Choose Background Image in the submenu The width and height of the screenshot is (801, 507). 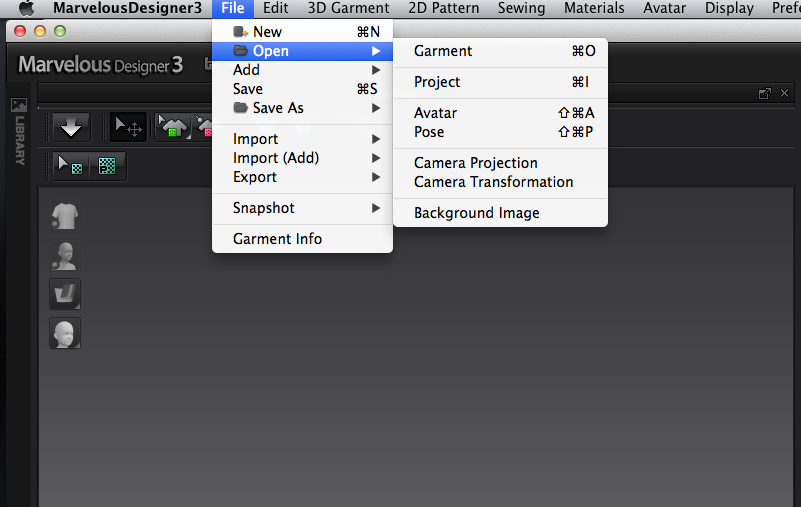[501, 213]
